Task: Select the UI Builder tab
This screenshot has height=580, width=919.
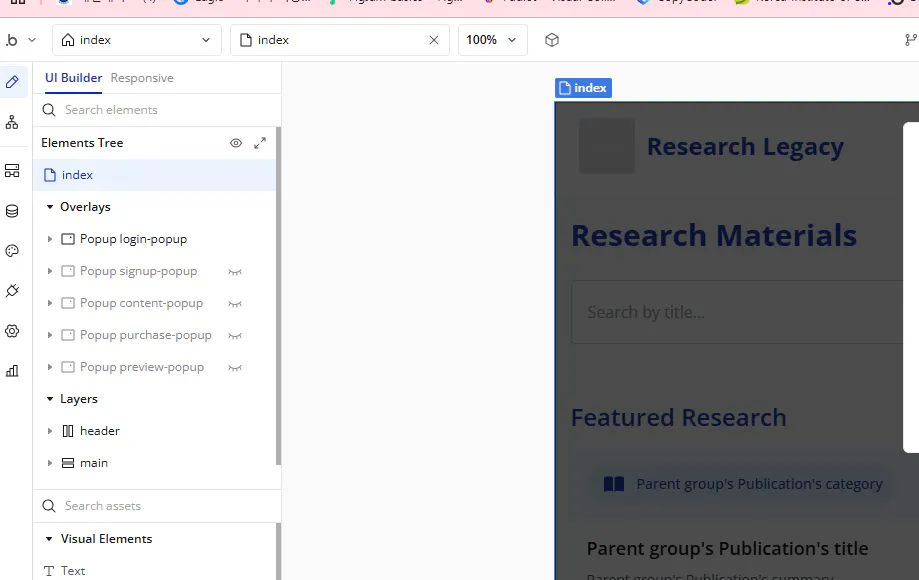Action: tap(73, 78)
